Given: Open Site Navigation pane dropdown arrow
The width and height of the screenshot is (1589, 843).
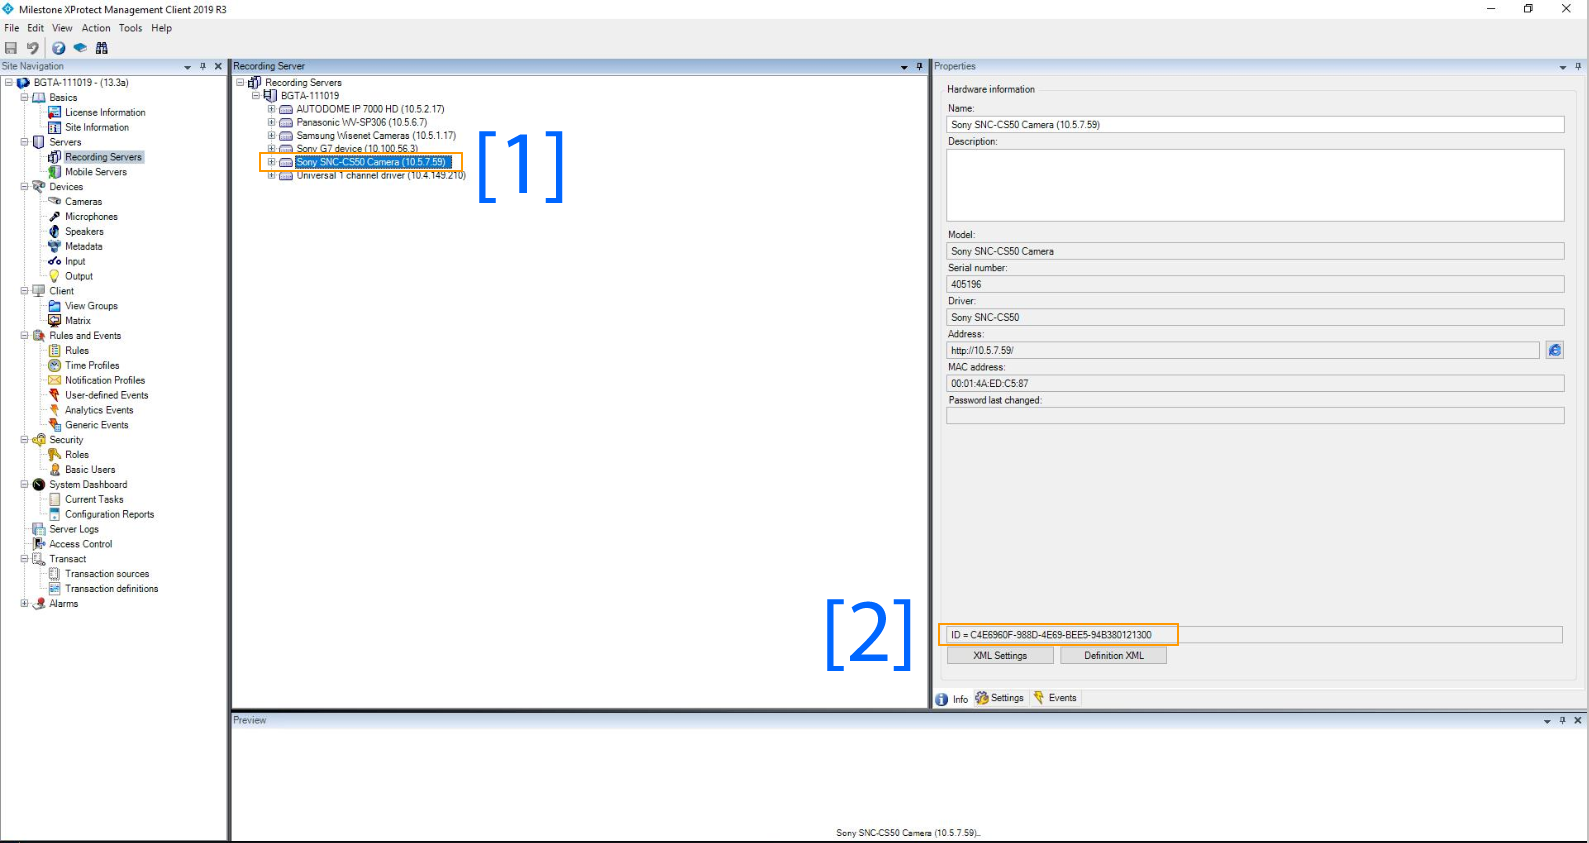Looking at the screenshot, I should pos(187,67).
